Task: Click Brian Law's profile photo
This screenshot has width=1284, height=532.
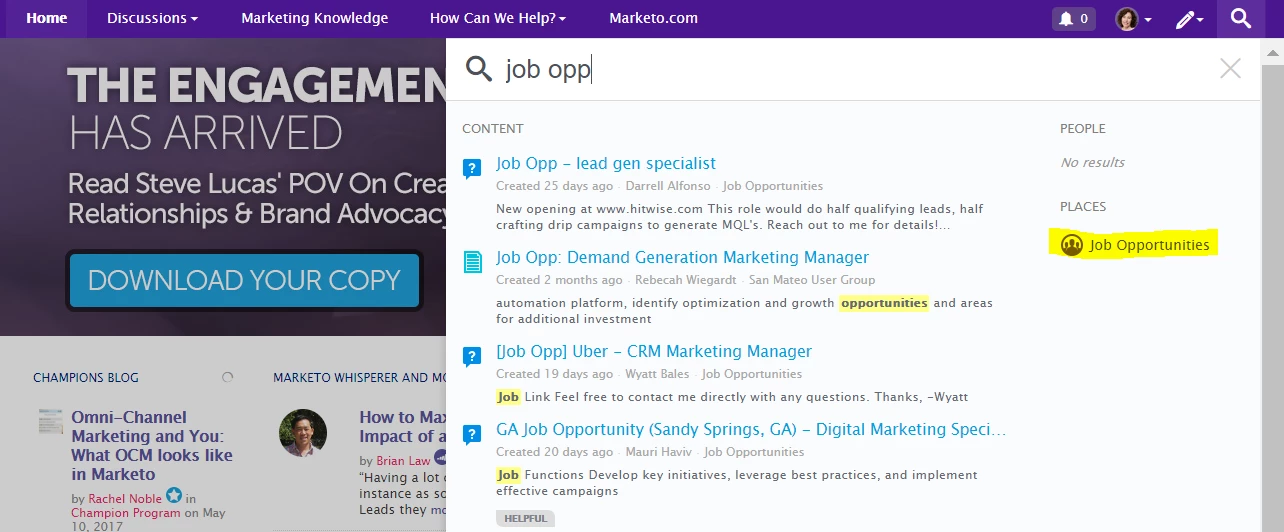Action: 302,433
